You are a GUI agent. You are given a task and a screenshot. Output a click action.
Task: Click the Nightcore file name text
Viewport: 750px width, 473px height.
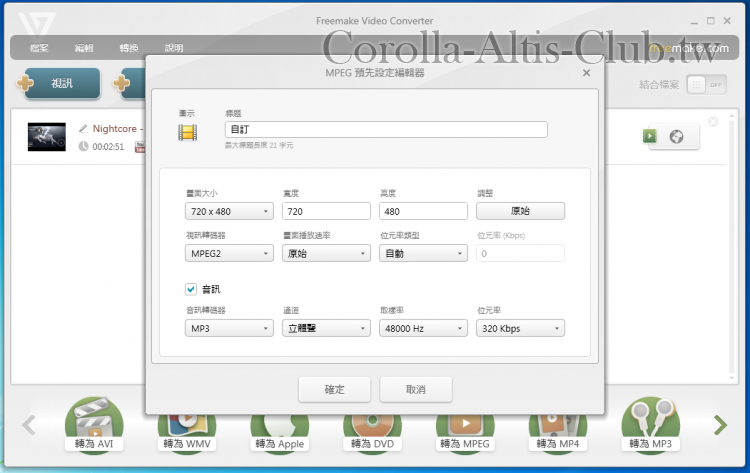(x=118, y=129)
